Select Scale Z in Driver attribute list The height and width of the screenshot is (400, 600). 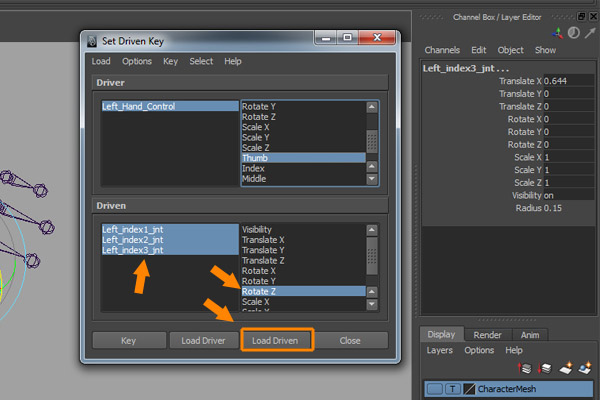(303, 148)
